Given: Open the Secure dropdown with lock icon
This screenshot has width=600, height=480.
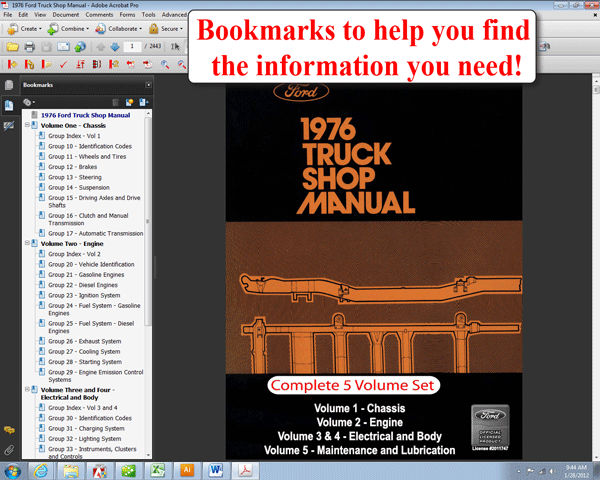Looking at the screenshot, I should tap(166, 29).
